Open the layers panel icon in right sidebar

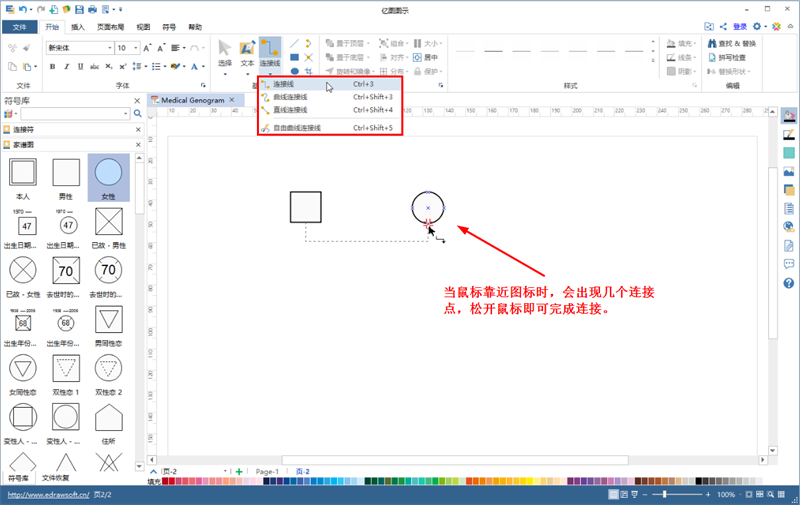pos(789,190)
